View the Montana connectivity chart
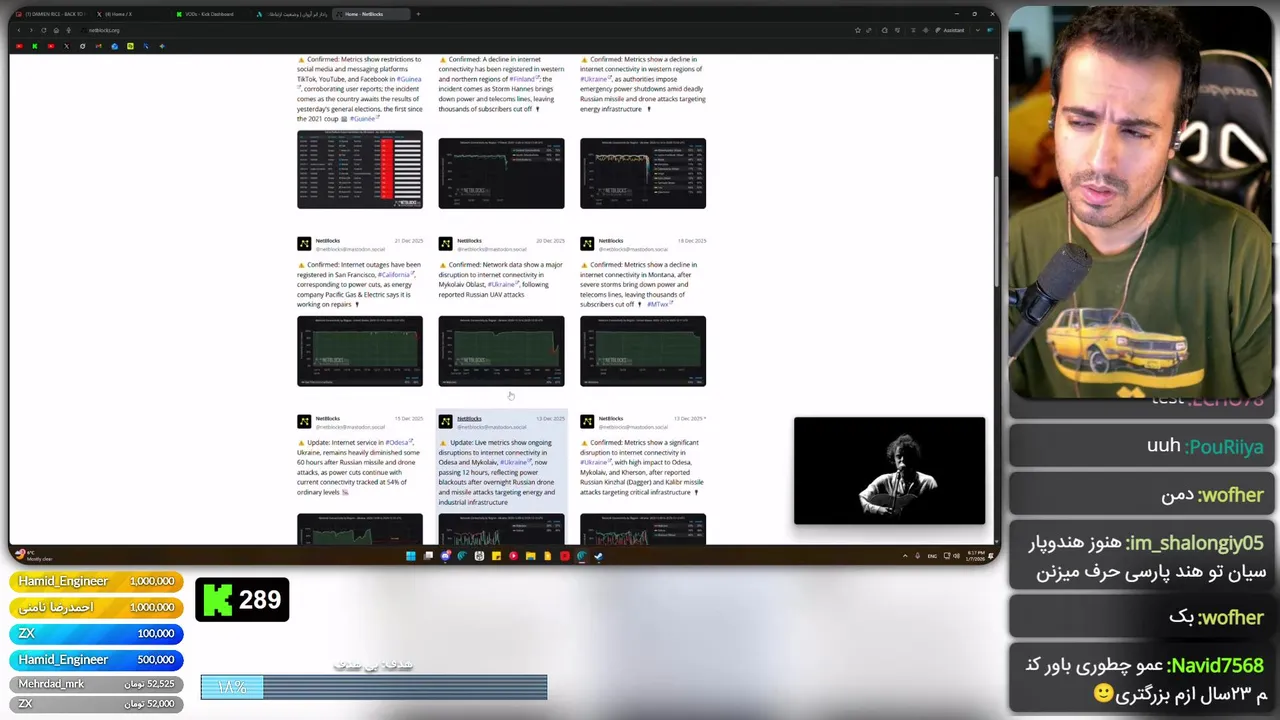Screen dimensions: 1280x720 click(x=643, y=351)
